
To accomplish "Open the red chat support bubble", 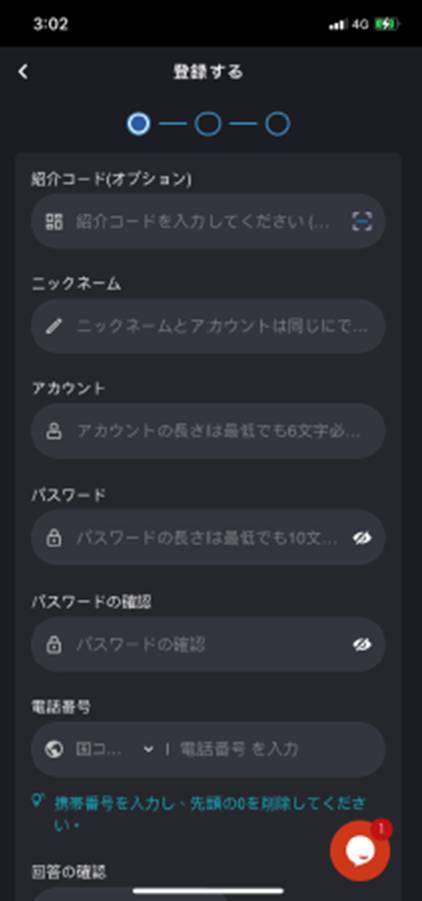I will 360,851.
